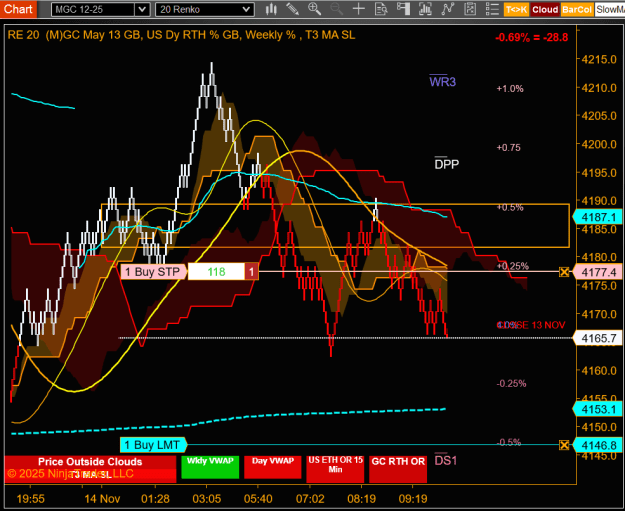Image resolution: width=625 pixels, height=511 pixels.
Task: Click the 4187.1 cyan price marker
Action: click(x=598, y=217)
